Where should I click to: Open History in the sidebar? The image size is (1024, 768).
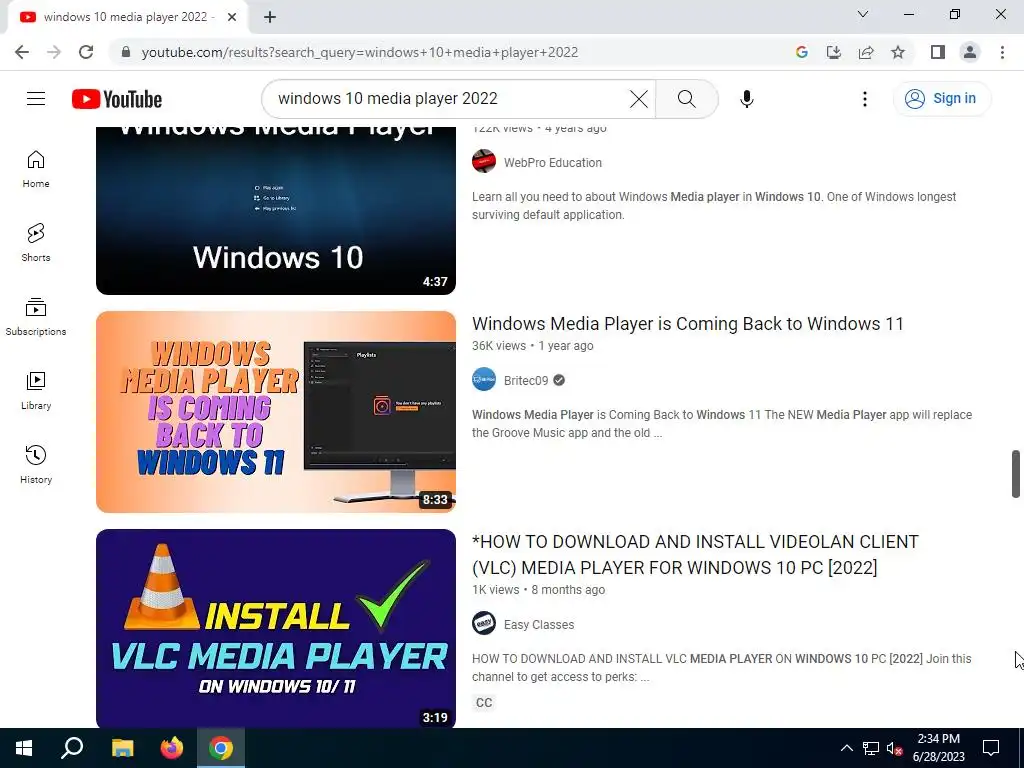[x=36, y=464]
